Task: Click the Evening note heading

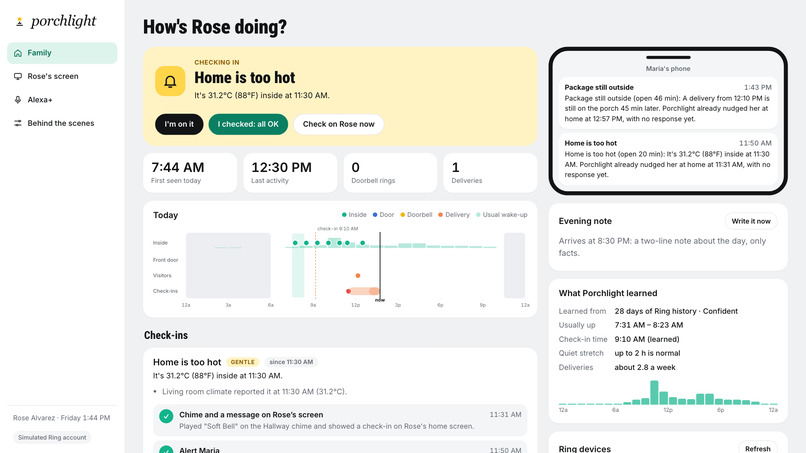Action: 585,221
